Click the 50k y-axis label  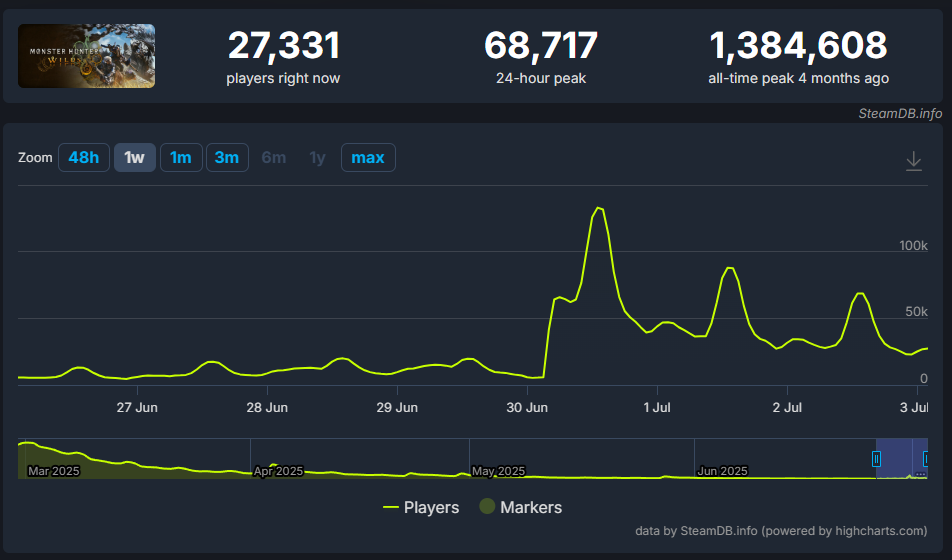point(916,312)
